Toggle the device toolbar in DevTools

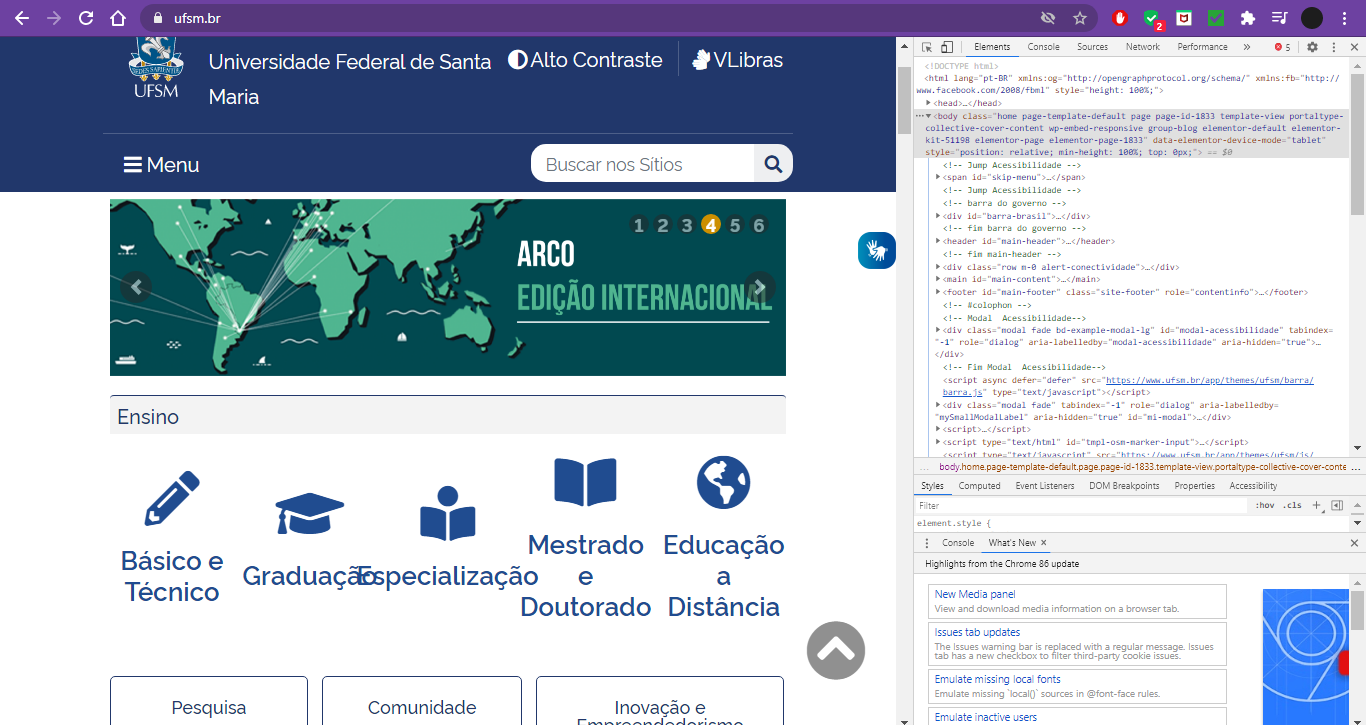tap(946, 47)
